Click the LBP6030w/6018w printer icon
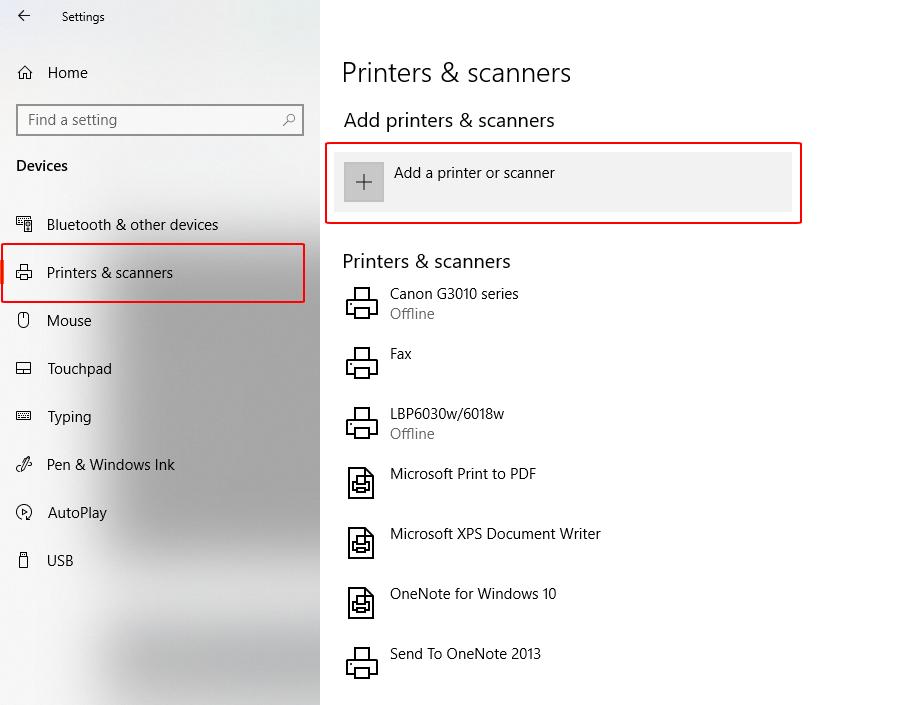The image size is (913, 705). click(362, 423)
